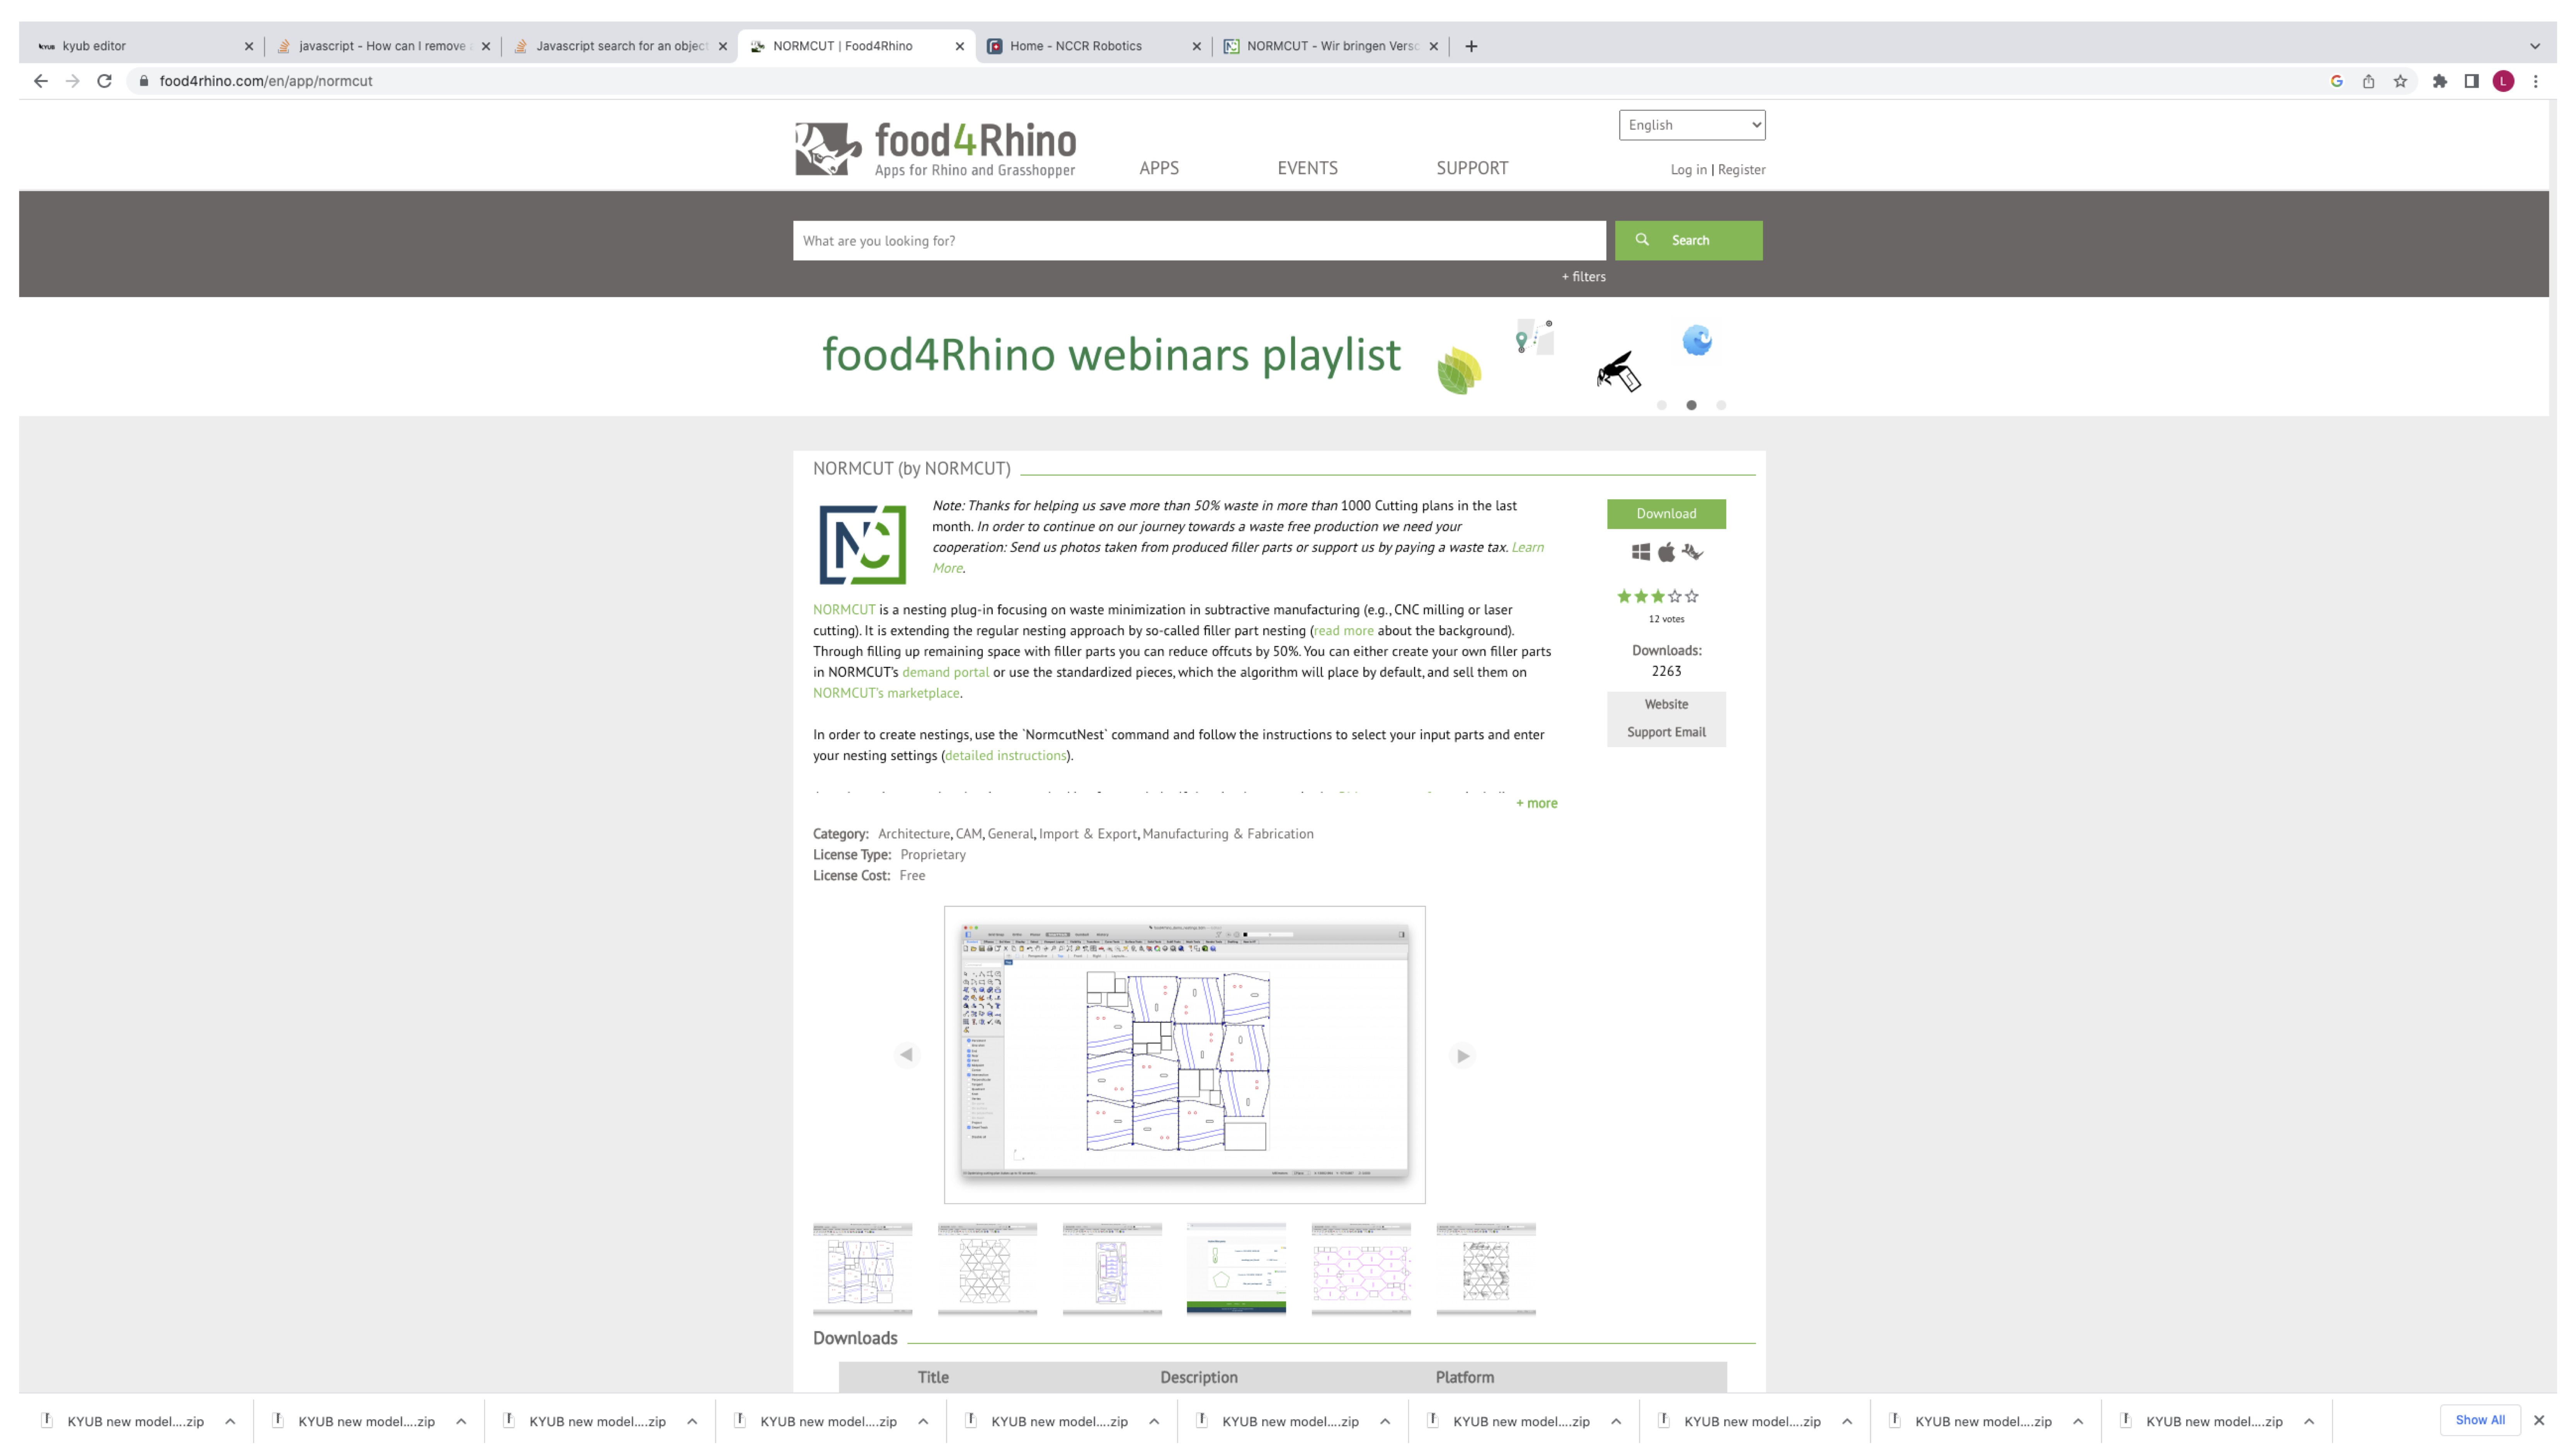2576x1449 pixels.
Task: Click the food4Rhino rhino logo
Action: click(827, 149)
